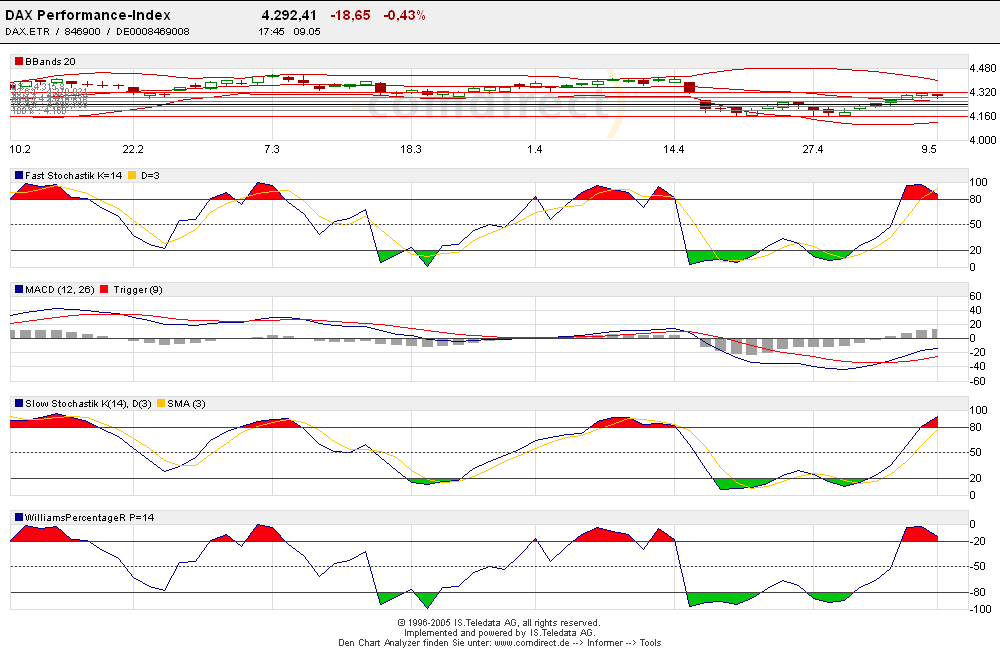Click the 27.4 date on the time axis
Screen dimensions: 1000x648
(x=812, y=149)
